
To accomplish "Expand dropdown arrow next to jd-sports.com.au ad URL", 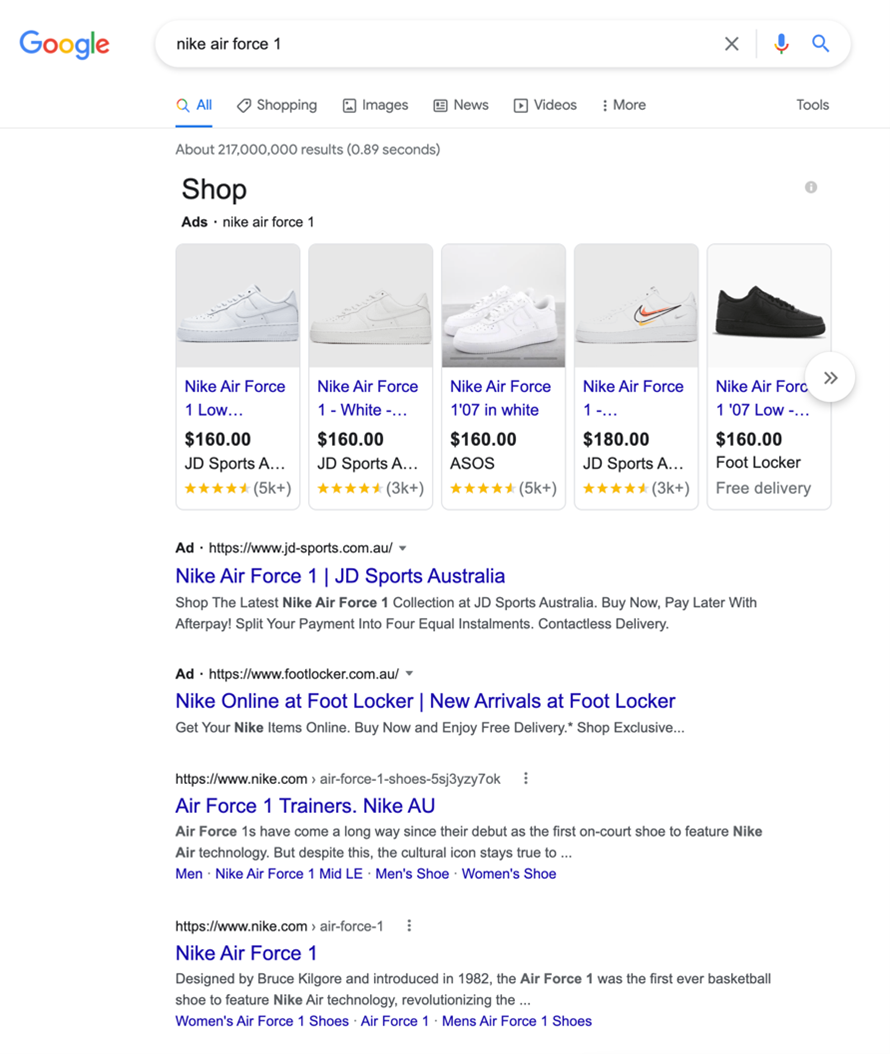I will click(x=403, y=548).
